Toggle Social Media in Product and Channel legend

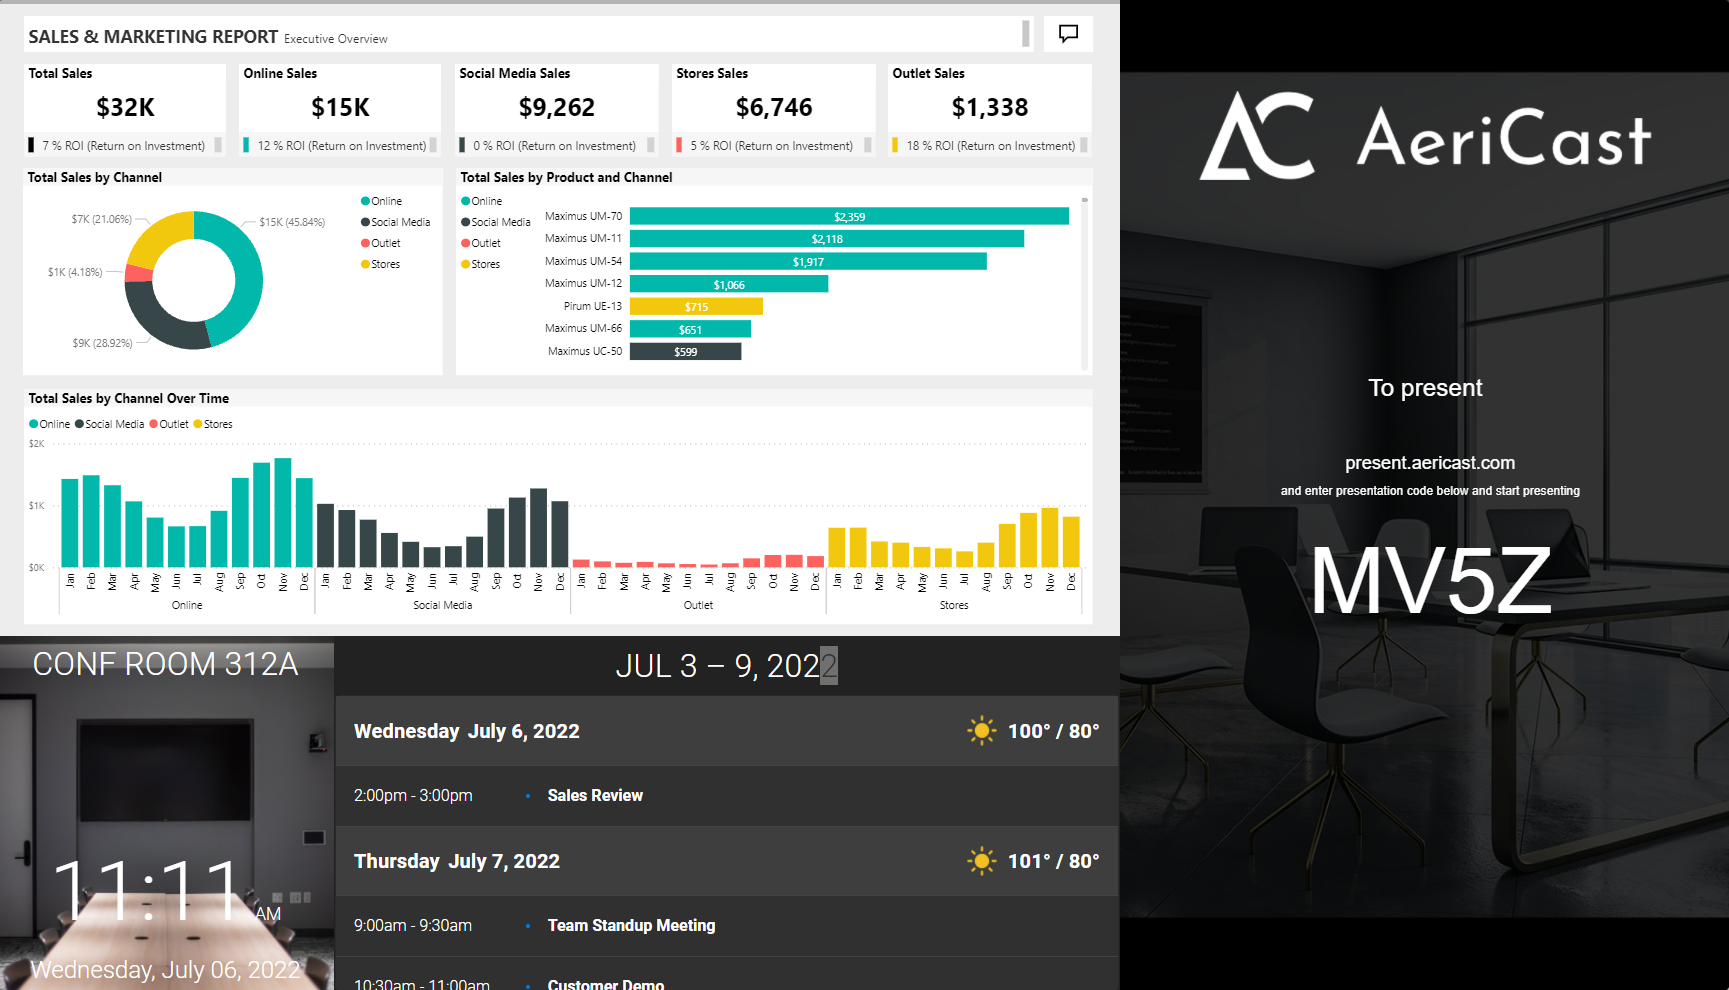[x=495, y=222]
